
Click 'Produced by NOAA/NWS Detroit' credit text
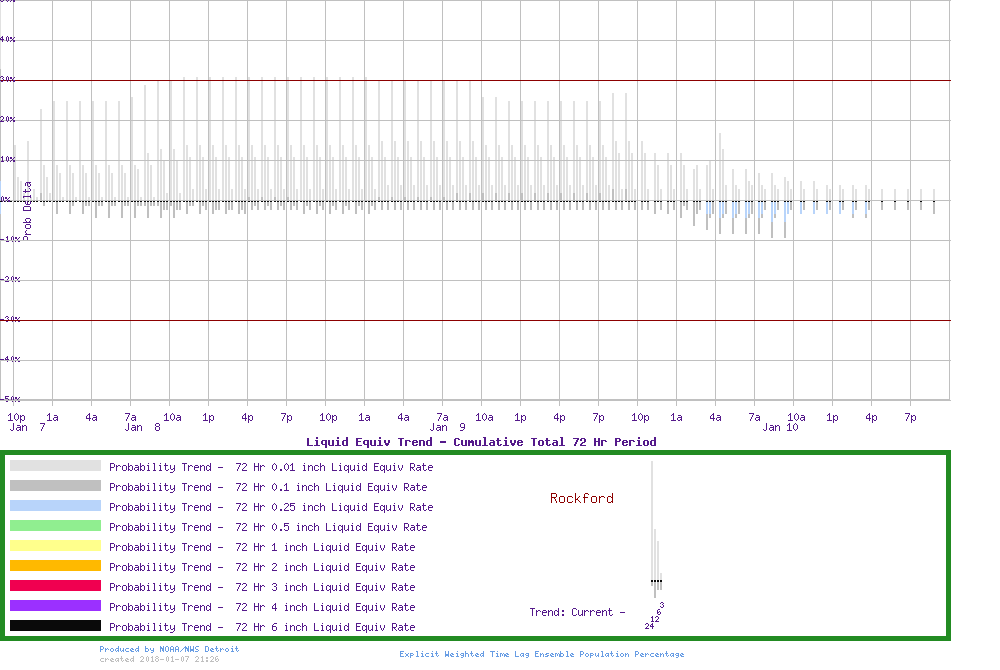[x=169, y=649]
